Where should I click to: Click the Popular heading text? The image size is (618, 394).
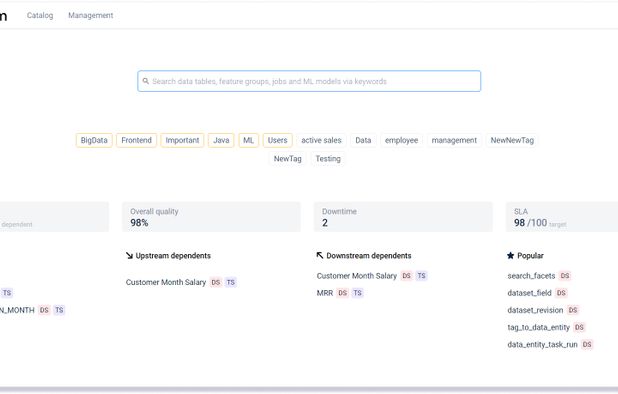(x=530, y=256)
